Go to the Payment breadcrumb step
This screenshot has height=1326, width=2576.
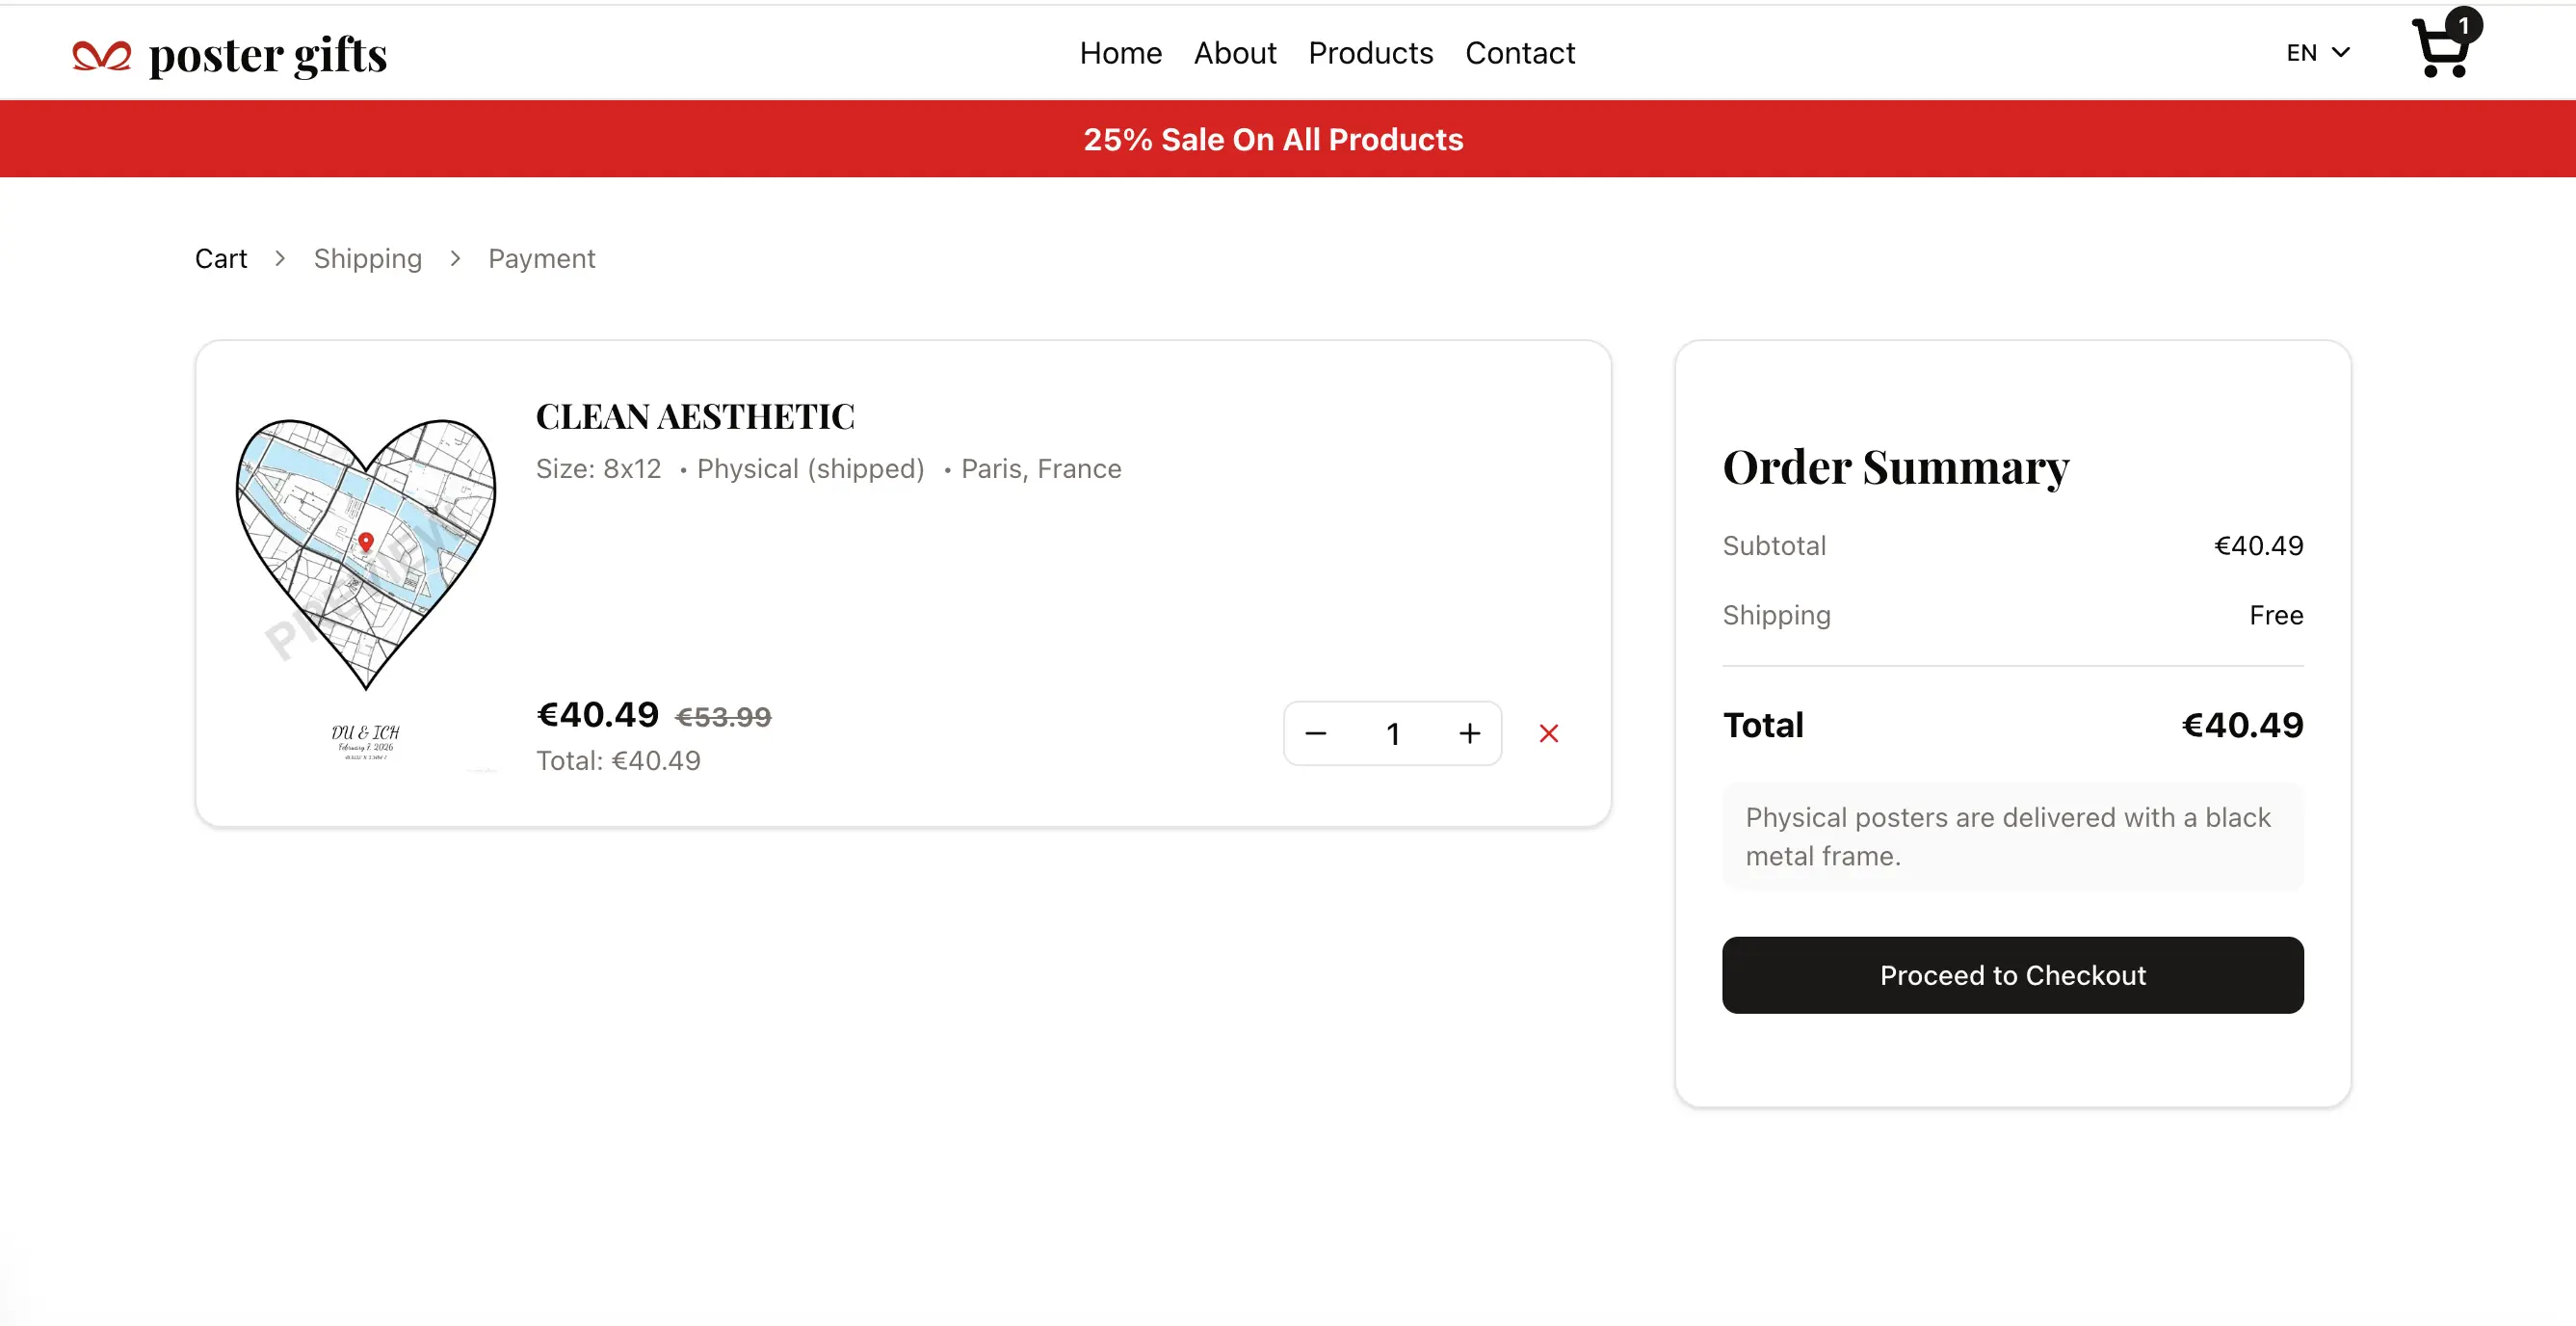(541, 258)
